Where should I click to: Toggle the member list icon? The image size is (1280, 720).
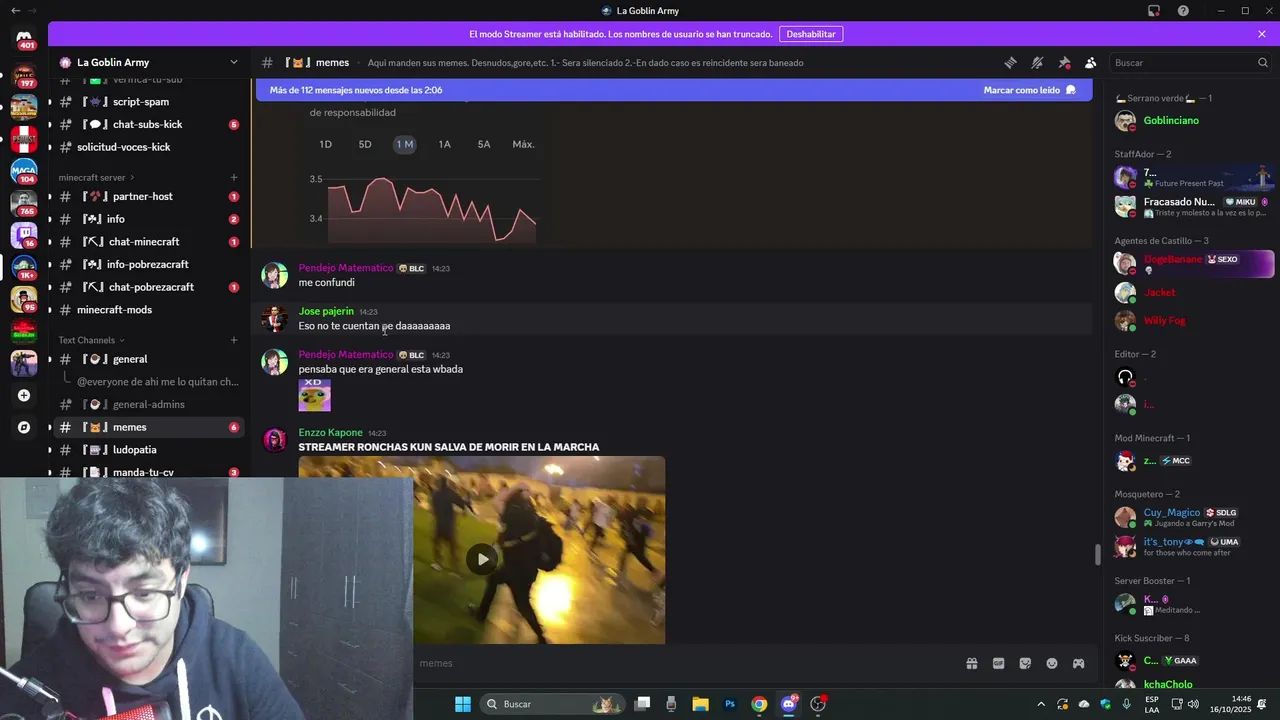pyautogui.click(x=1091, y=62)
